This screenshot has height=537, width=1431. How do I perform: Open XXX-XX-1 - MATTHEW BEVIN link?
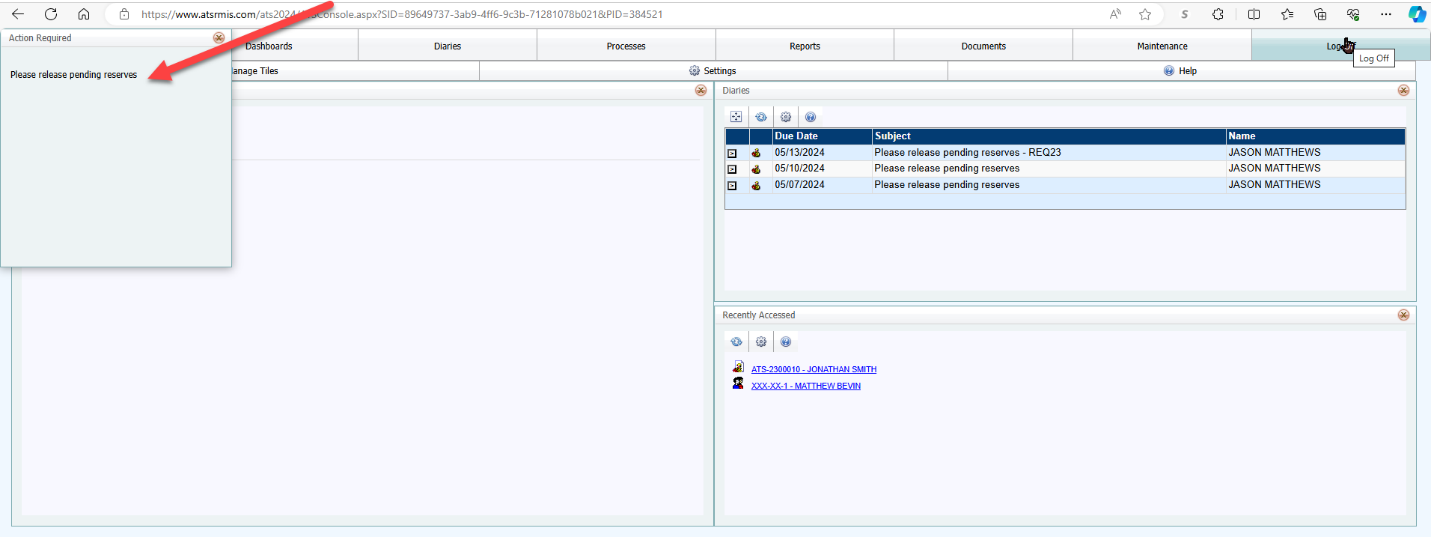(x=805, y=386)
